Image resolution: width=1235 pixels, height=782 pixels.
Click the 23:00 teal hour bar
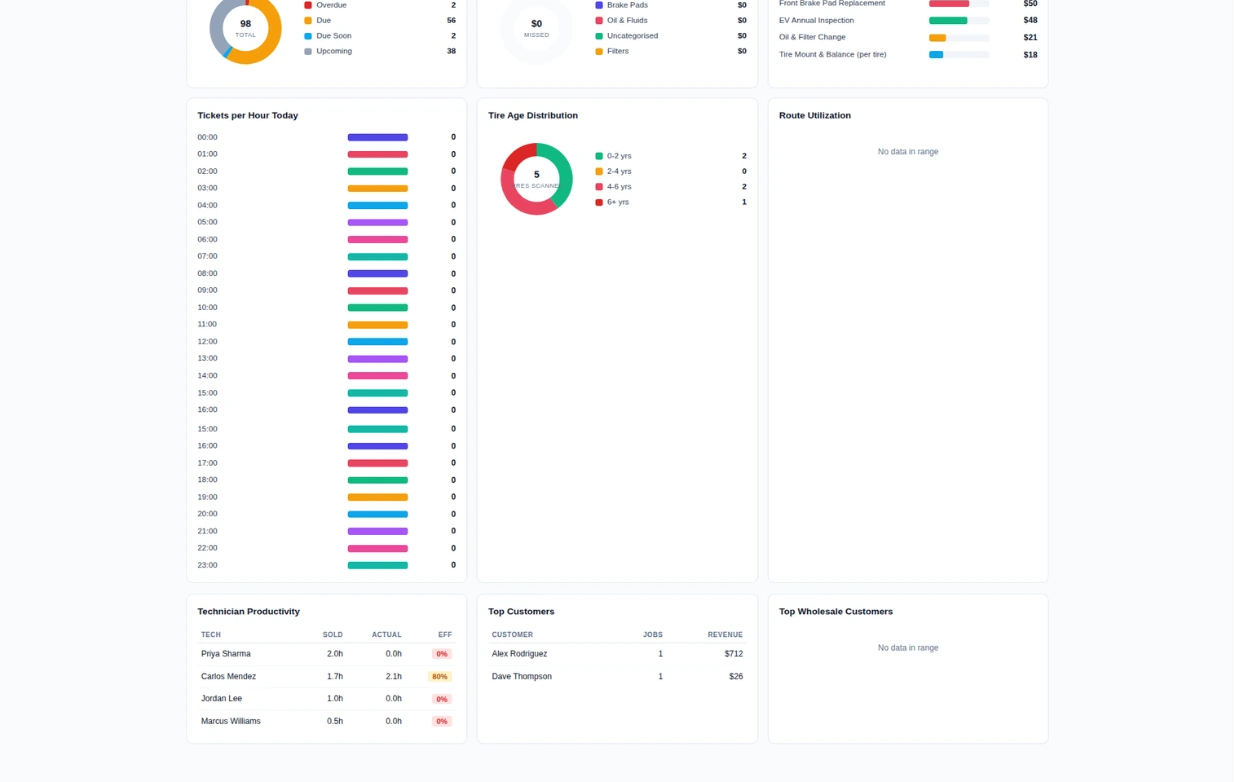click(x=378, y=565)
